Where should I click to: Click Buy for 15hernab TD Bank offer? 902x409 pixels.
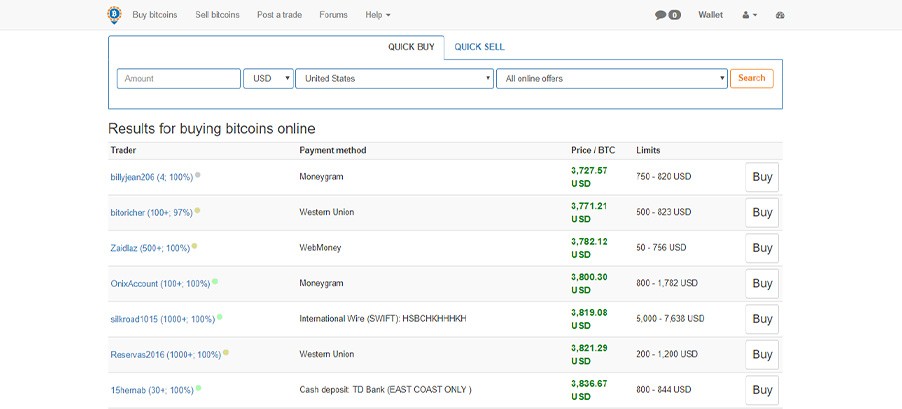762,390
